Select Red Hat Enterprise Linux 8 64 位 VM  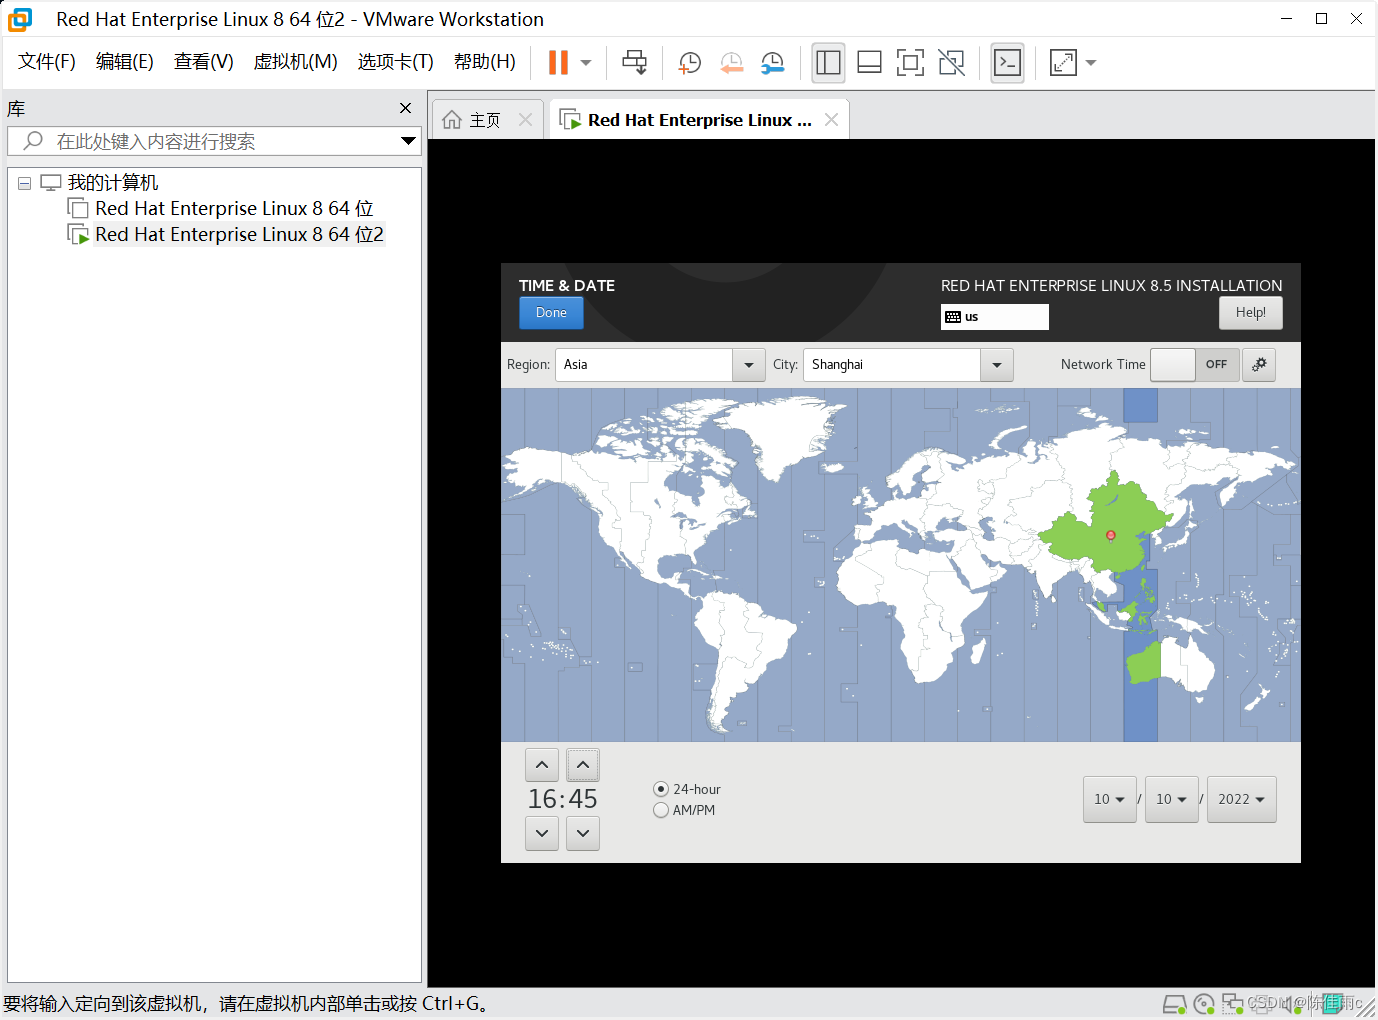click(234, 208)
